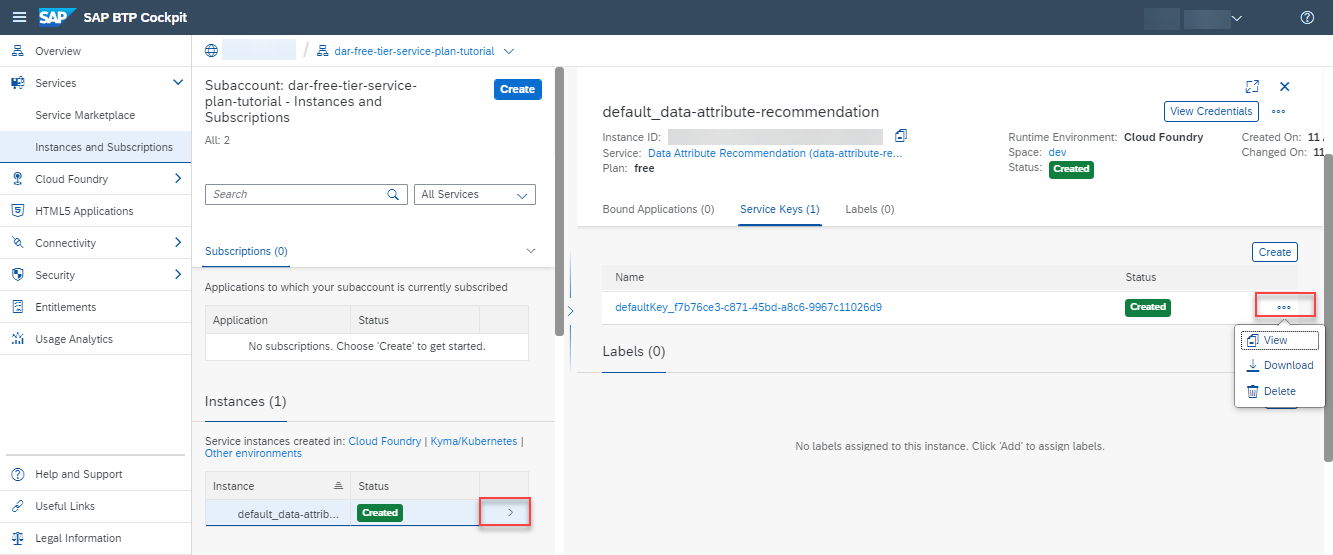The width and height of the screenshot is (1333, 555).
Task: Click the Help and Support icon
Action: pos(17,474)
